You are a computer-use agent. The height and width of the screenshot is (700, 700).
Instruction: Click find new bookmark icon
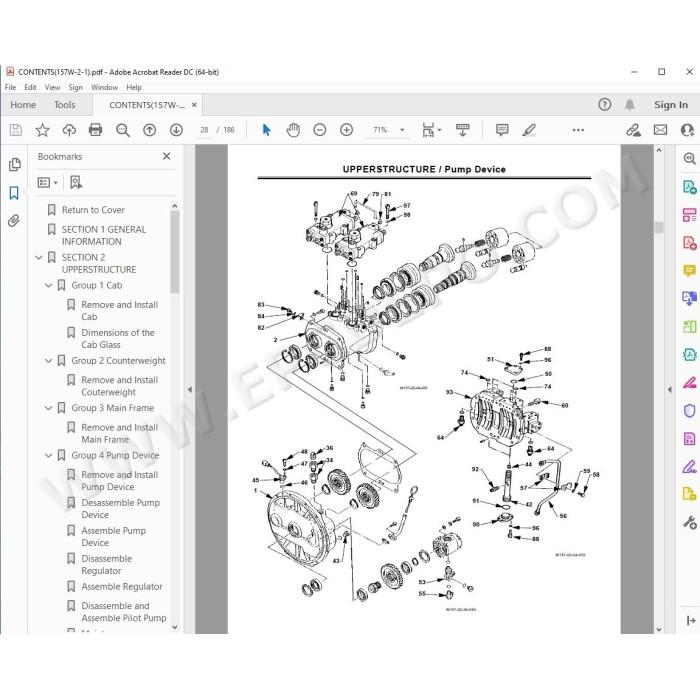pos(76,182)
